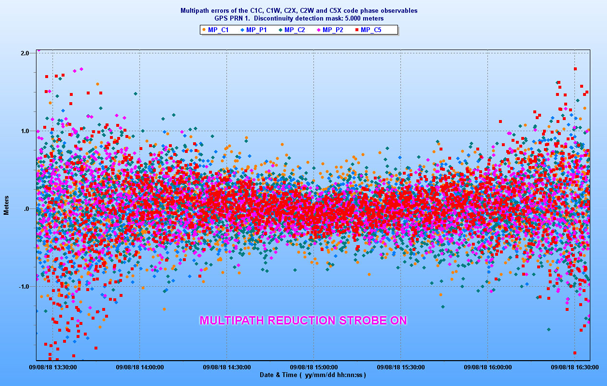Click the 1.0 y-axis tick label

pyautogui.click(x=25, y=131)
